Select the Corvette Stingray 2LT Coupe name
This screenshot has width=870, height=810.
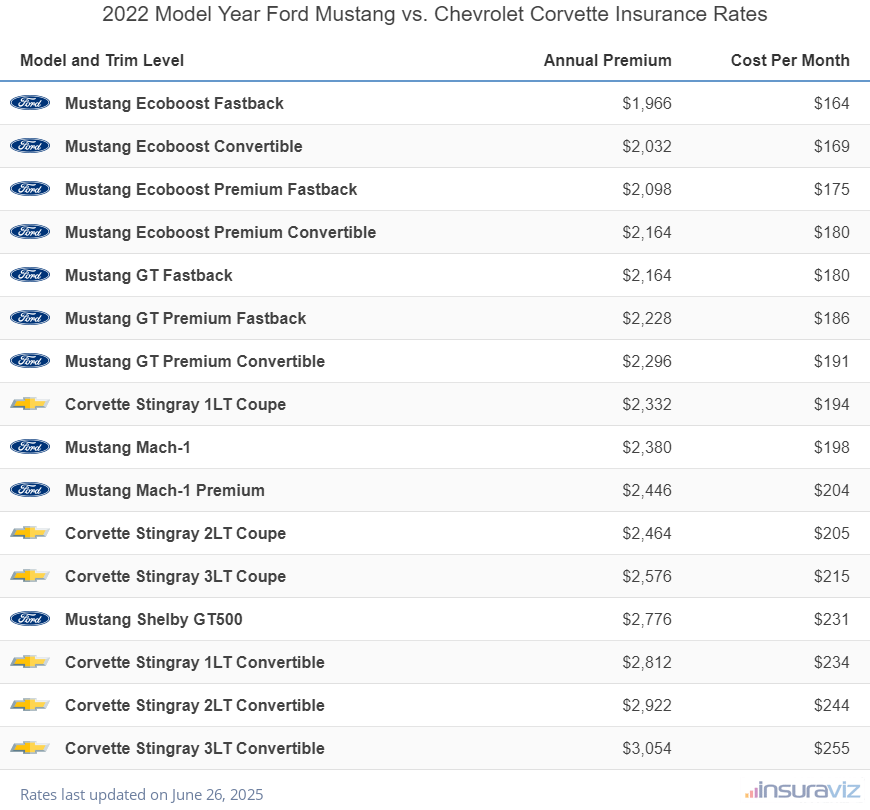tap(175, 533)
